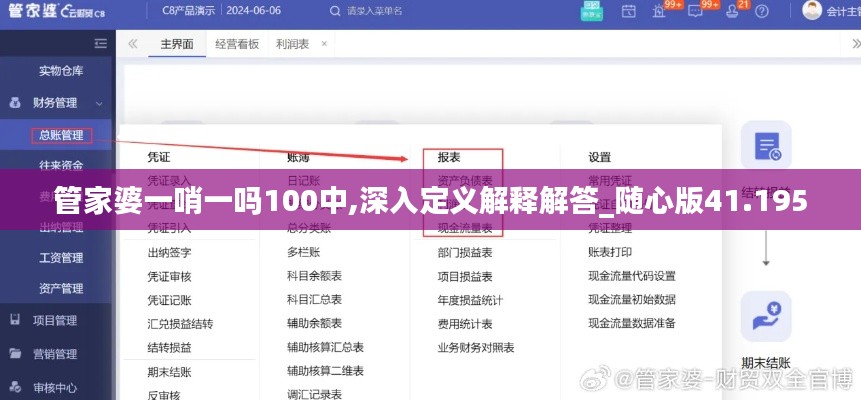Open the 出纳签字 menu entry
The image size is (861, 400).
click(169, 253)
